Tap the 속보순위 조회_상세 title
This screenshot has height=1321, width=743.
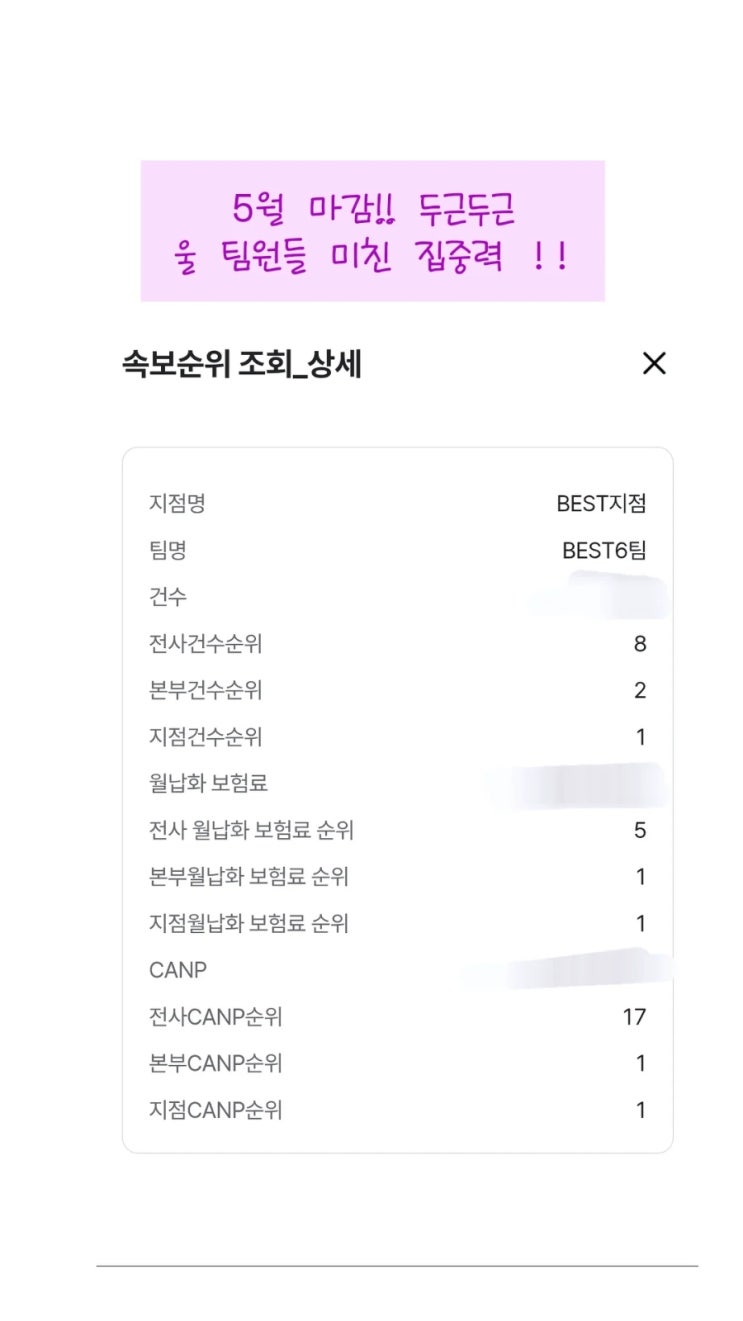241,366
